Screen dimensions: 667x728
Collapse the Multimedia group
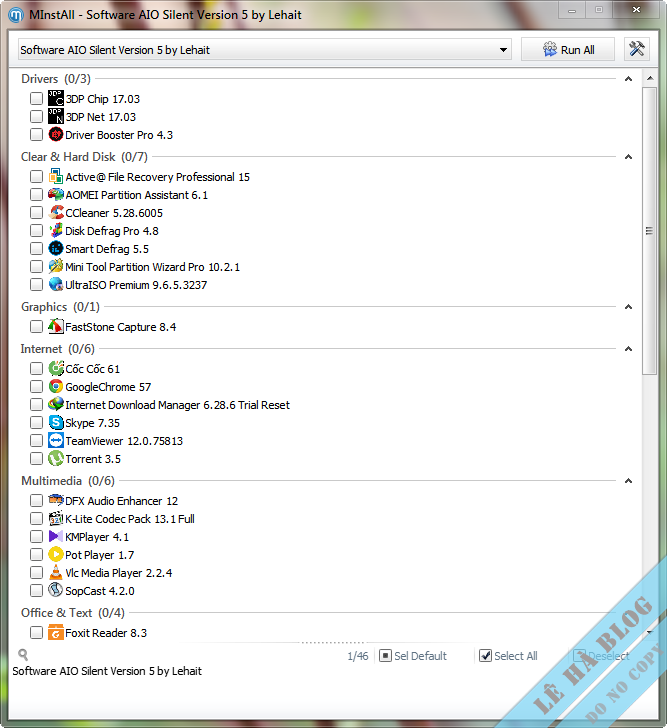tap(628, 481)
